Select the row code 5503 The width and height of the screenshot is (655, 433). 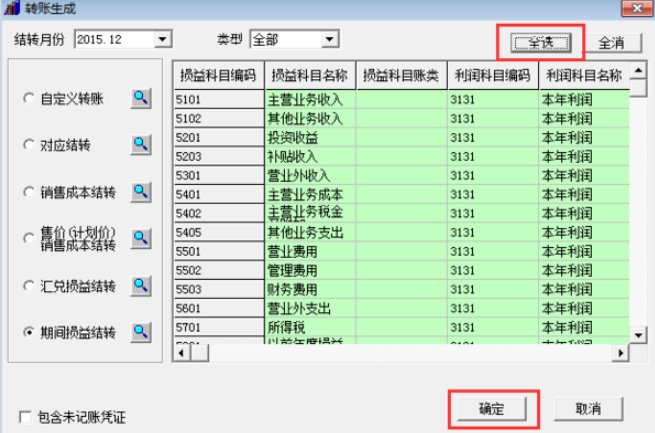point(219,289)
